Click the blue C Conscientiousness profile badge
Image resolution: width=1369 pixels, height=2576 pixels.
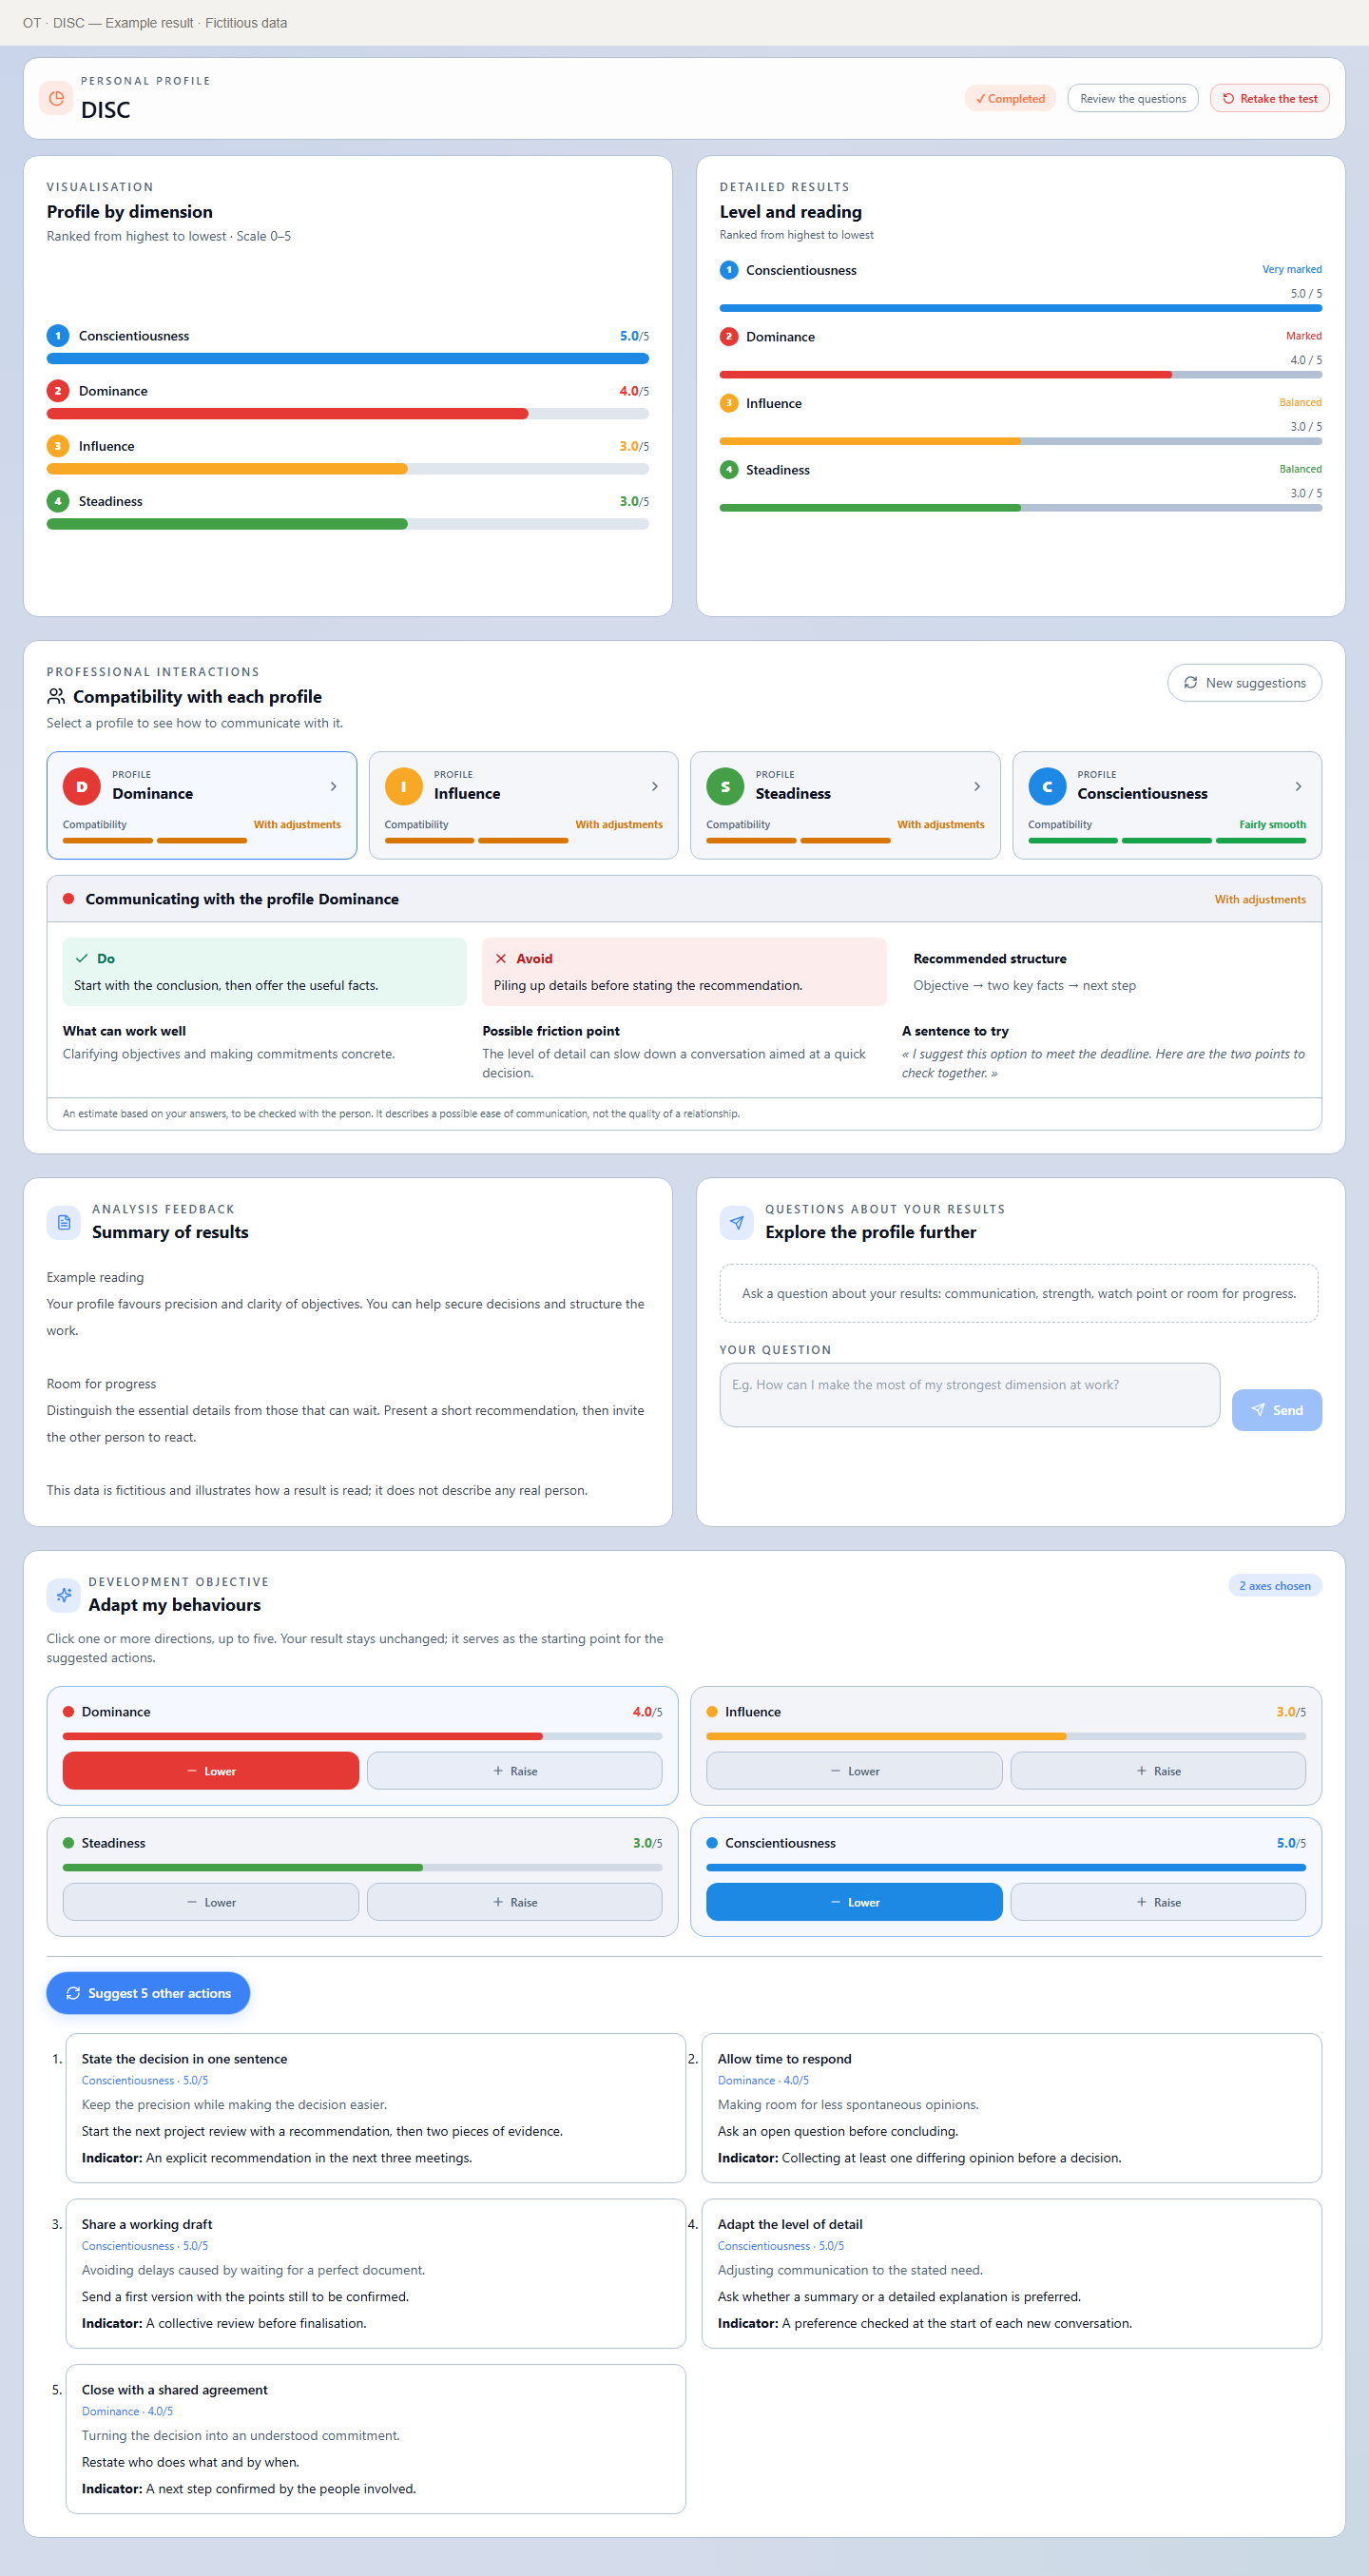pyautogui.click(x=1047, y=786)
